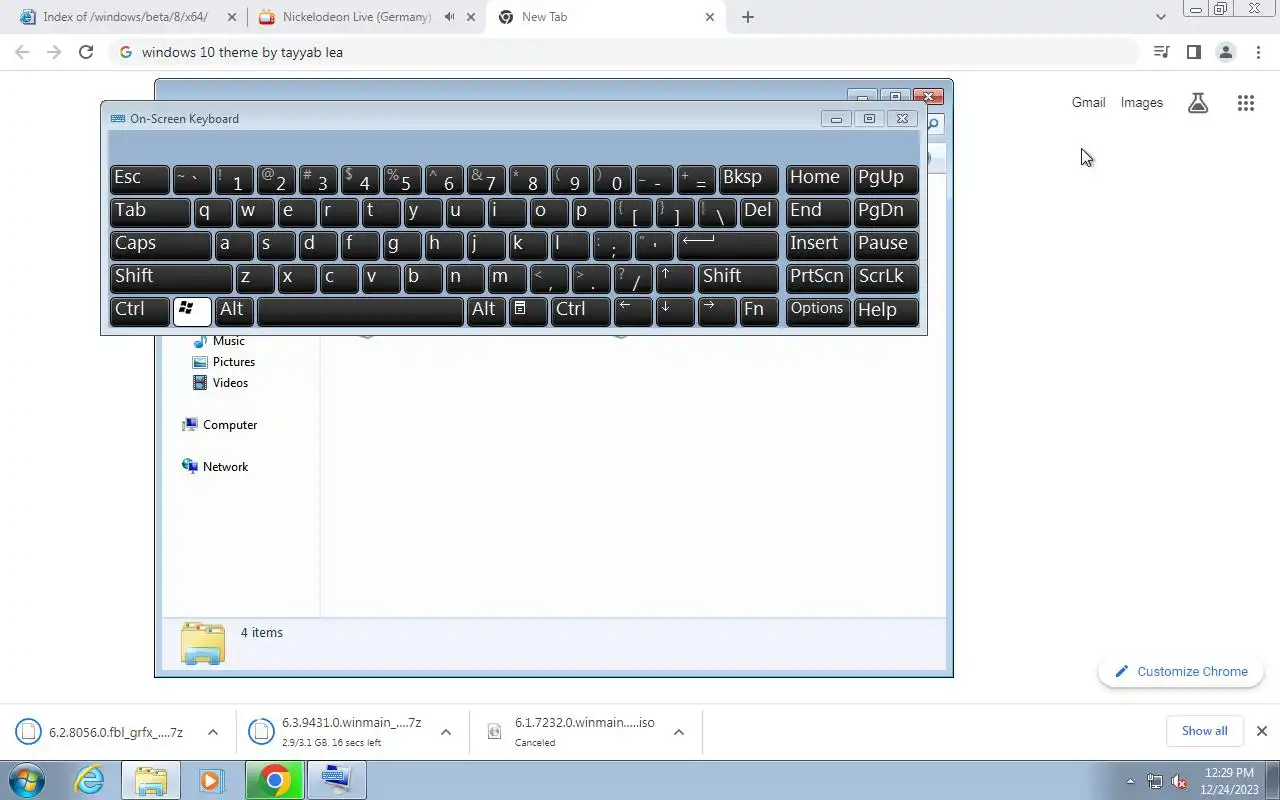This screenshot has height=800, width=1280.
Task: Mute the Nickelodeon Live tab audio icon
Action: (x=449, y=17)
